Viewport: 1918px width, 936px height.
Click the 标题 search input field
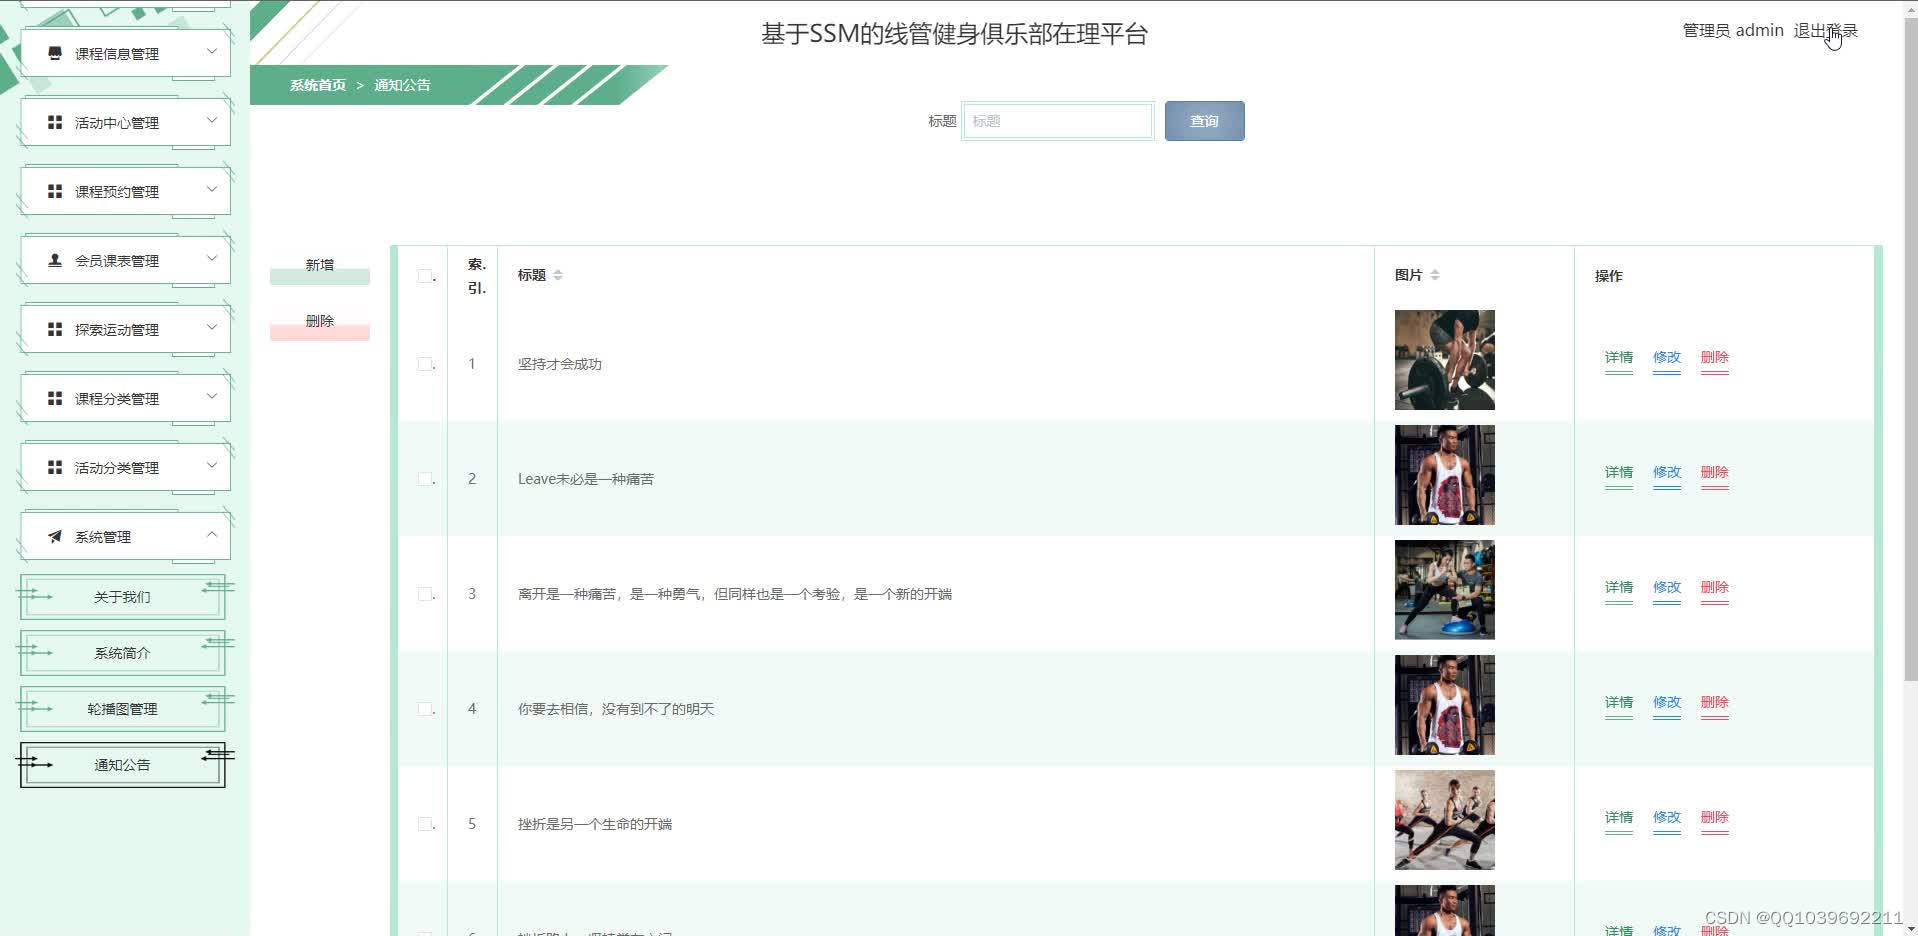pyautogui.click(x=1057, y=121)
